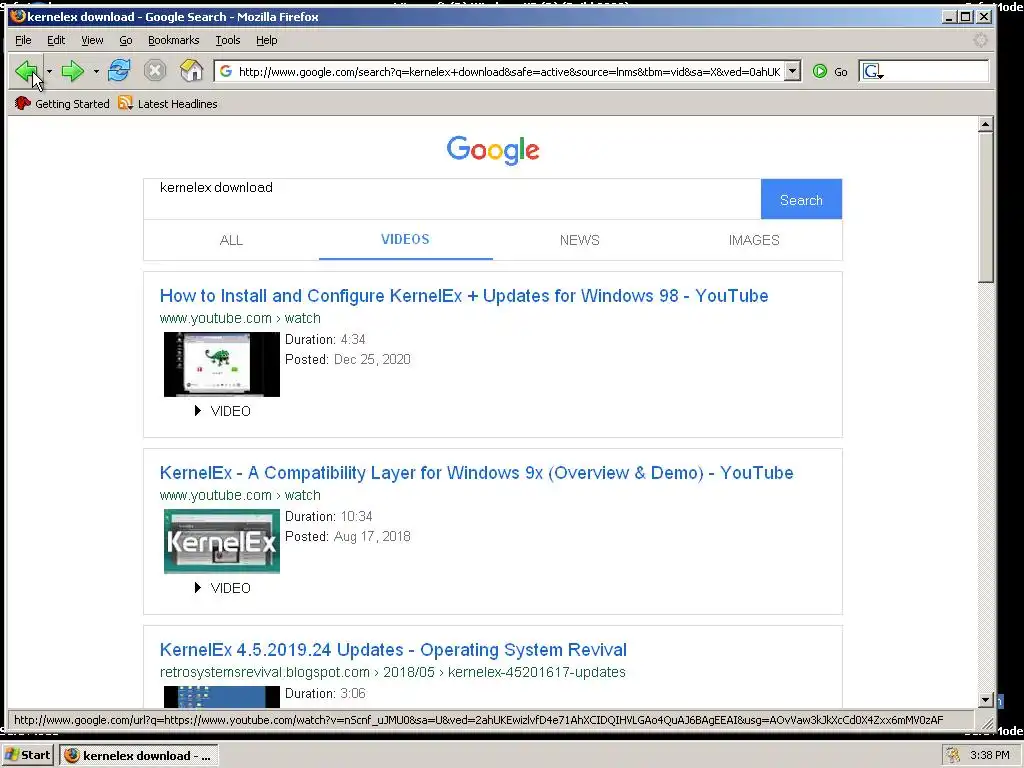Image resolution: width=1024 pixels, height=768 pixels.
Task: Open the File menu
Action: click(x=23, y=40)
